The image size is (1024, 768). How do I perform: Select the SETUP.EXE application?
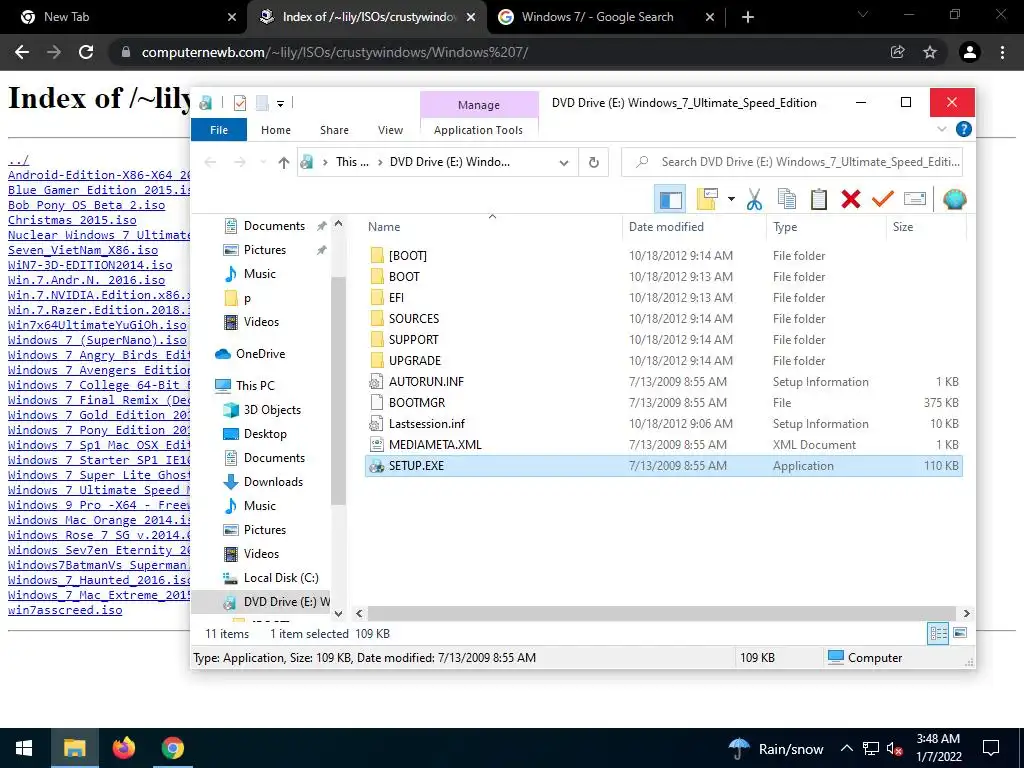pyautogui.click(x=664, y=466)
